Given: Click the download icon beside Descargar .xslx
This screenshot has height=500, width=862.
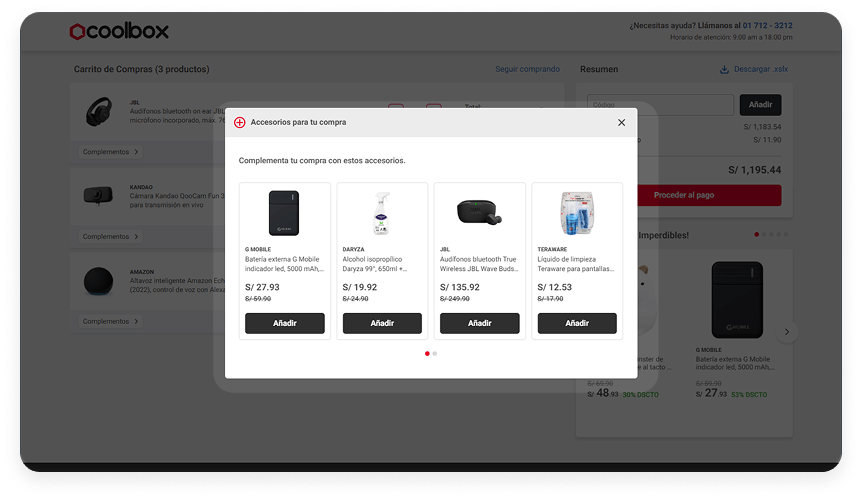Looking at the screenshot, I should tap(725, 70).
